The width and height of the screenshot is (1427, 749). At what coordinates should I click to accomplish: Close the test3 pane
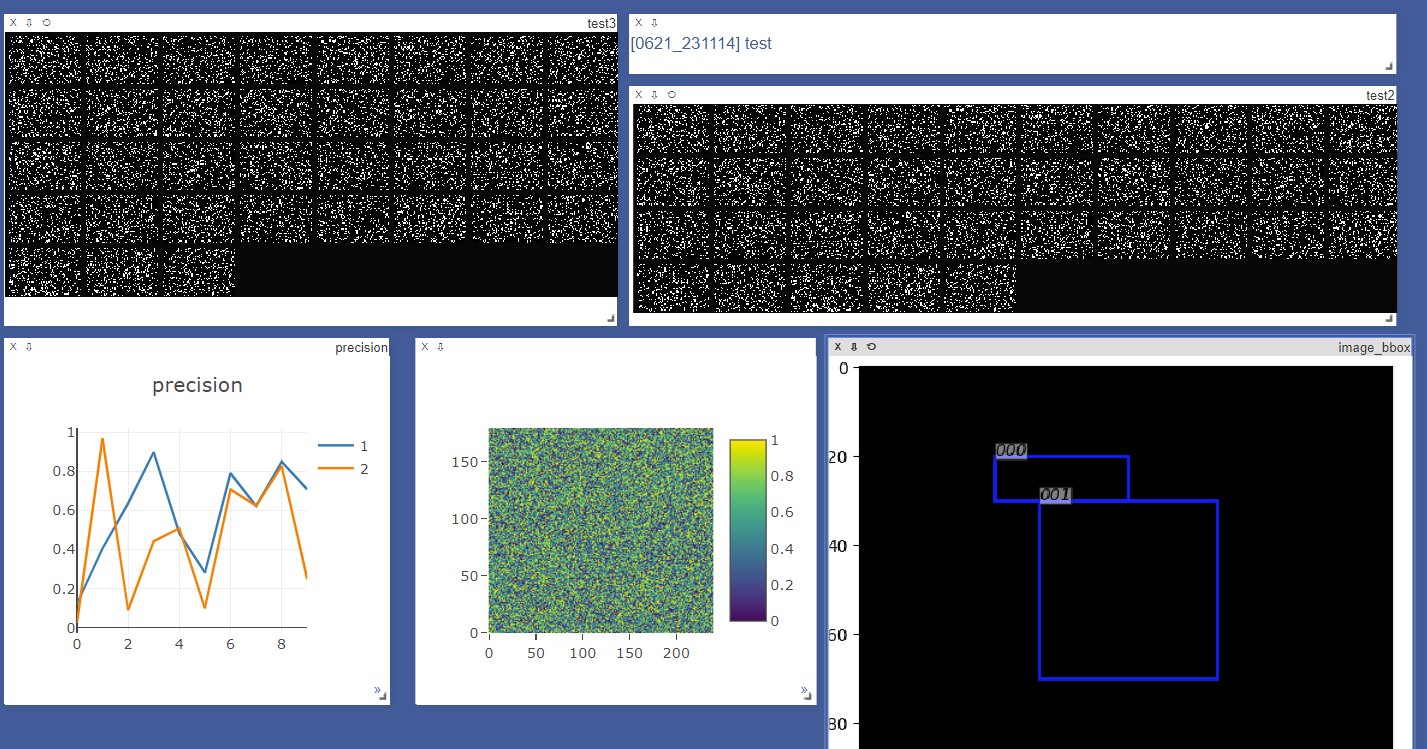pyautogui.click(x=13, y=22)
